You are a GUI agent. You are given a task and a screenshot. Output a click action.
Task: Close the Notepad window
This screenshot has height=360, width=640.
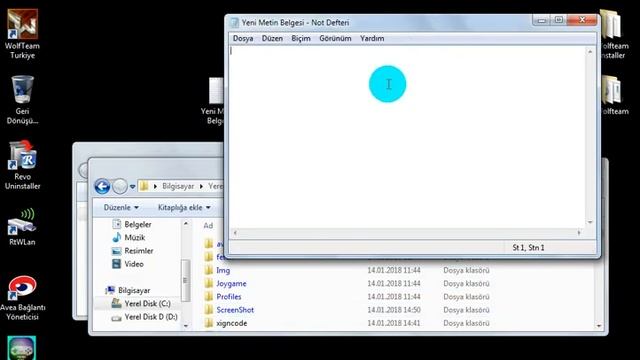[582, 20]
